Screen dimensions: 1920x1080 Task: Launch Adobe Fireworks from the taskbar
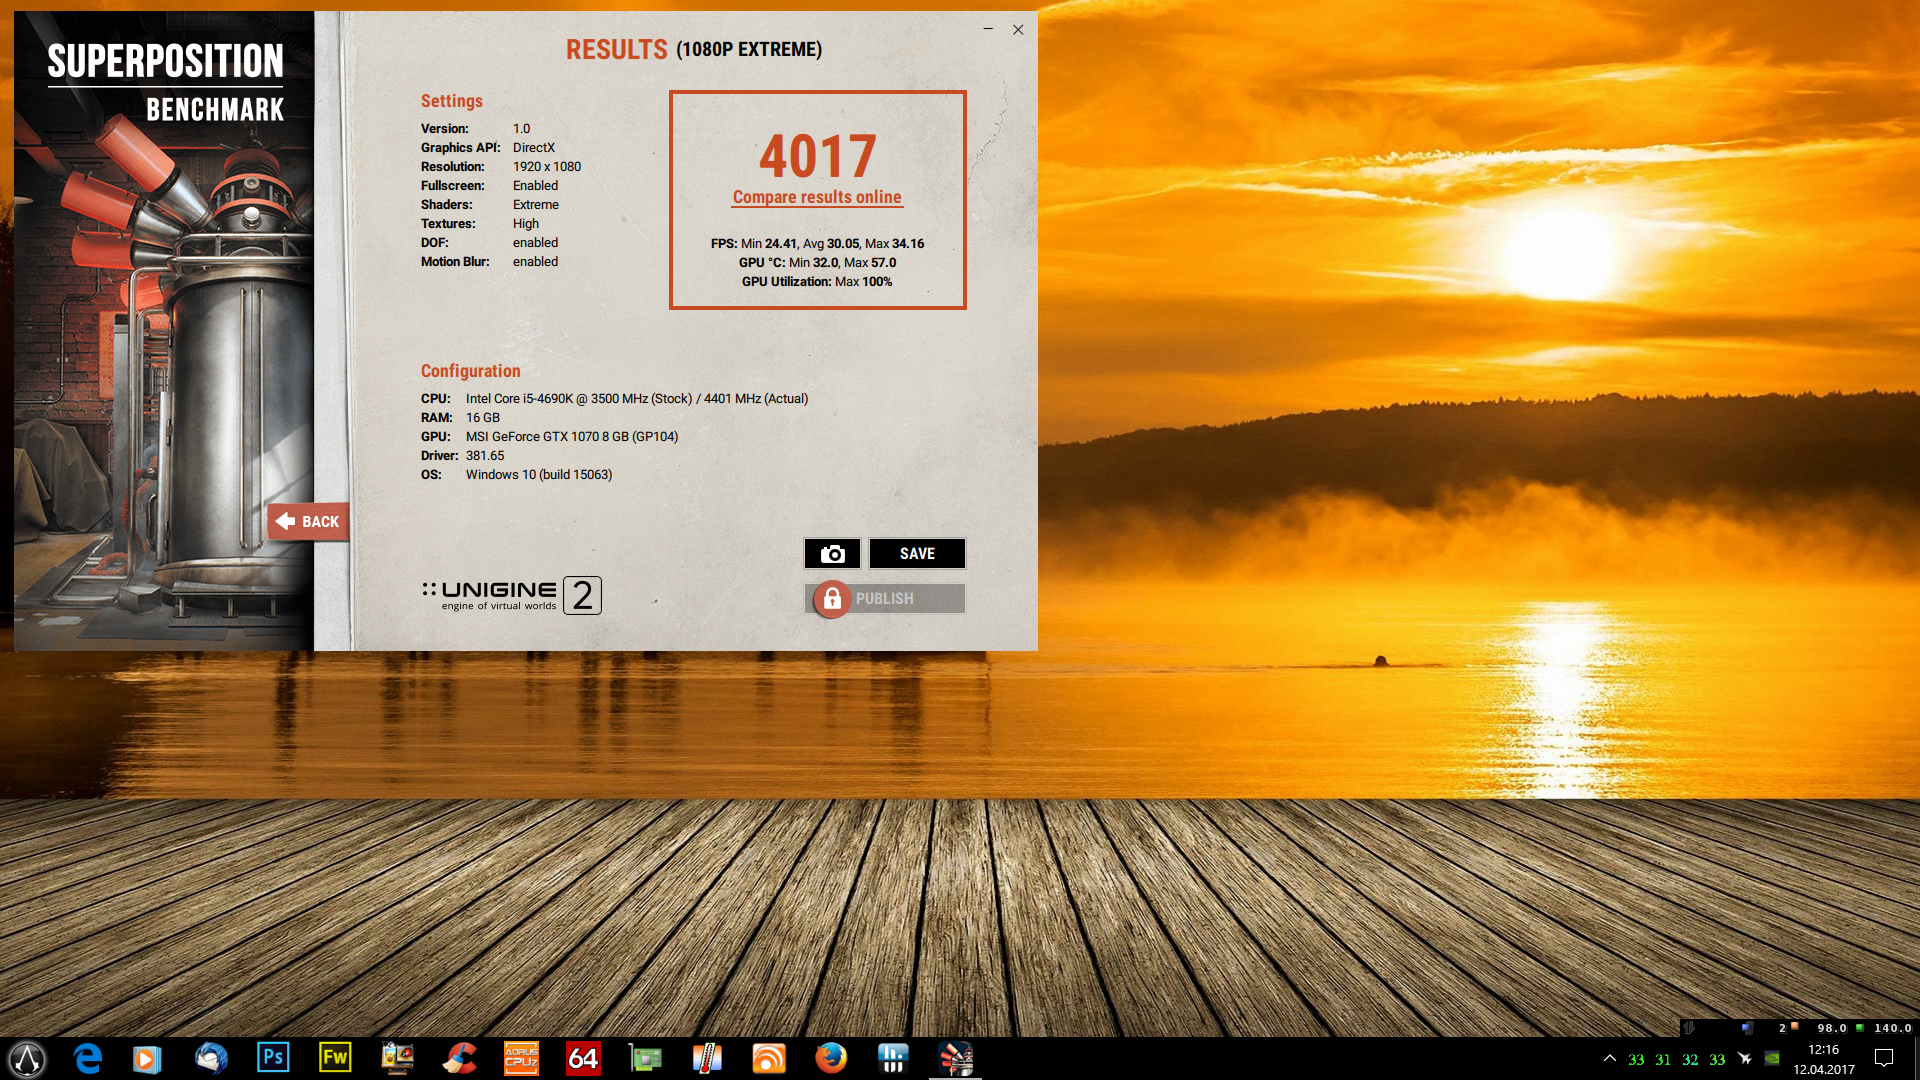click(334, 1058)
